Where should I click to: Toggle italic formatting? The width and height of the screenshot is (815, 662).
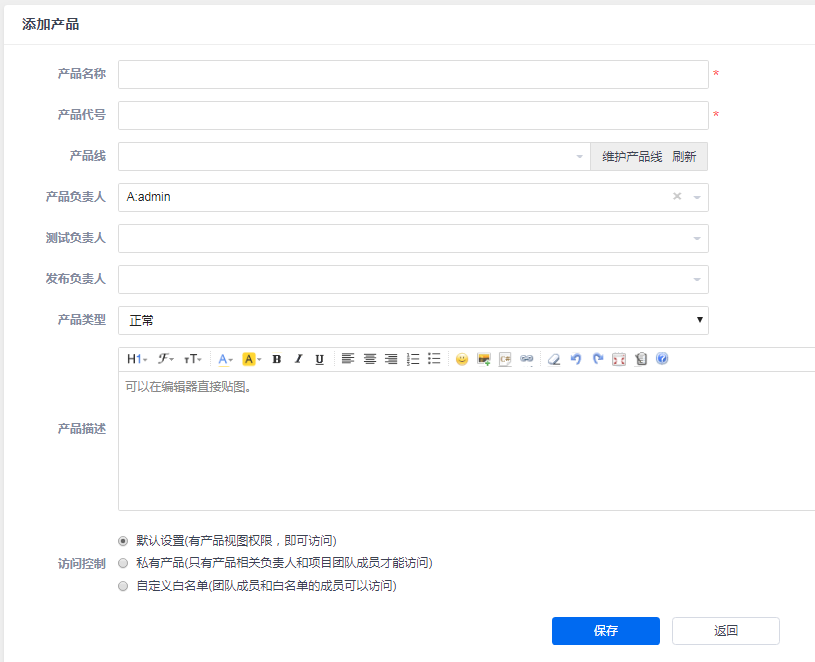coord(298,359)
